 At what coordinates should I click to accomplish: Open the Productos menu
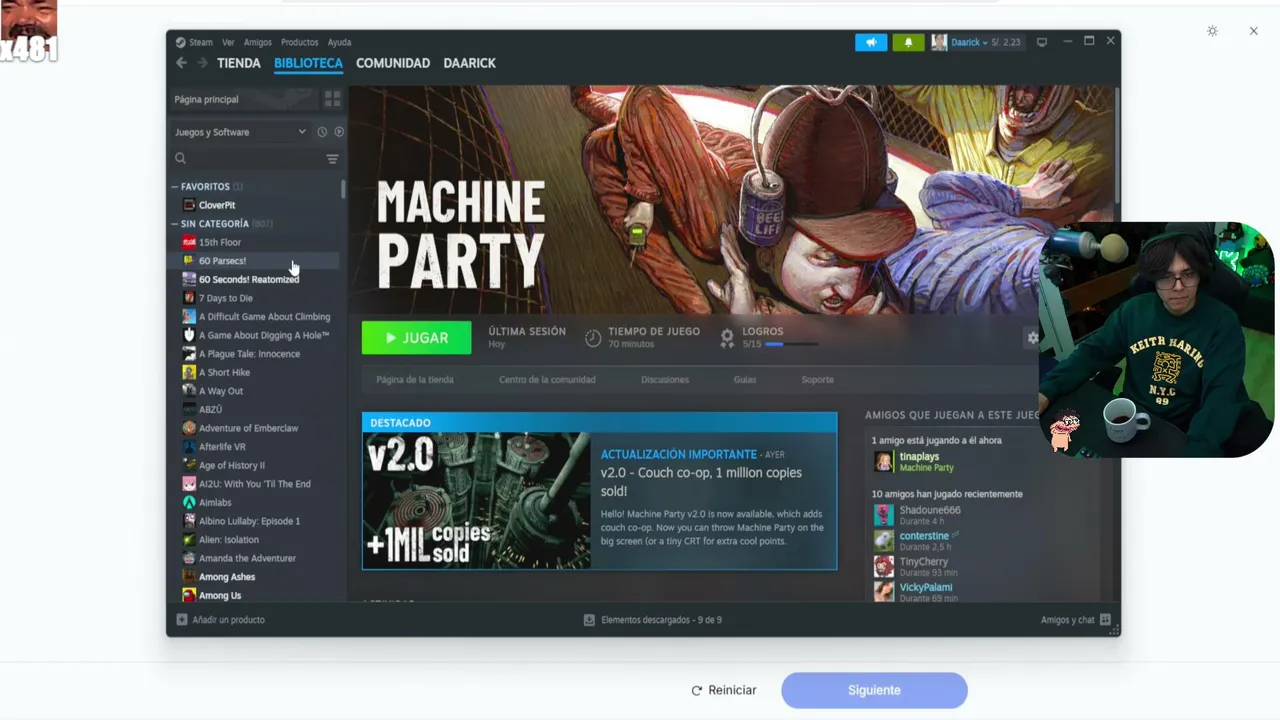[x=300, y=42]
